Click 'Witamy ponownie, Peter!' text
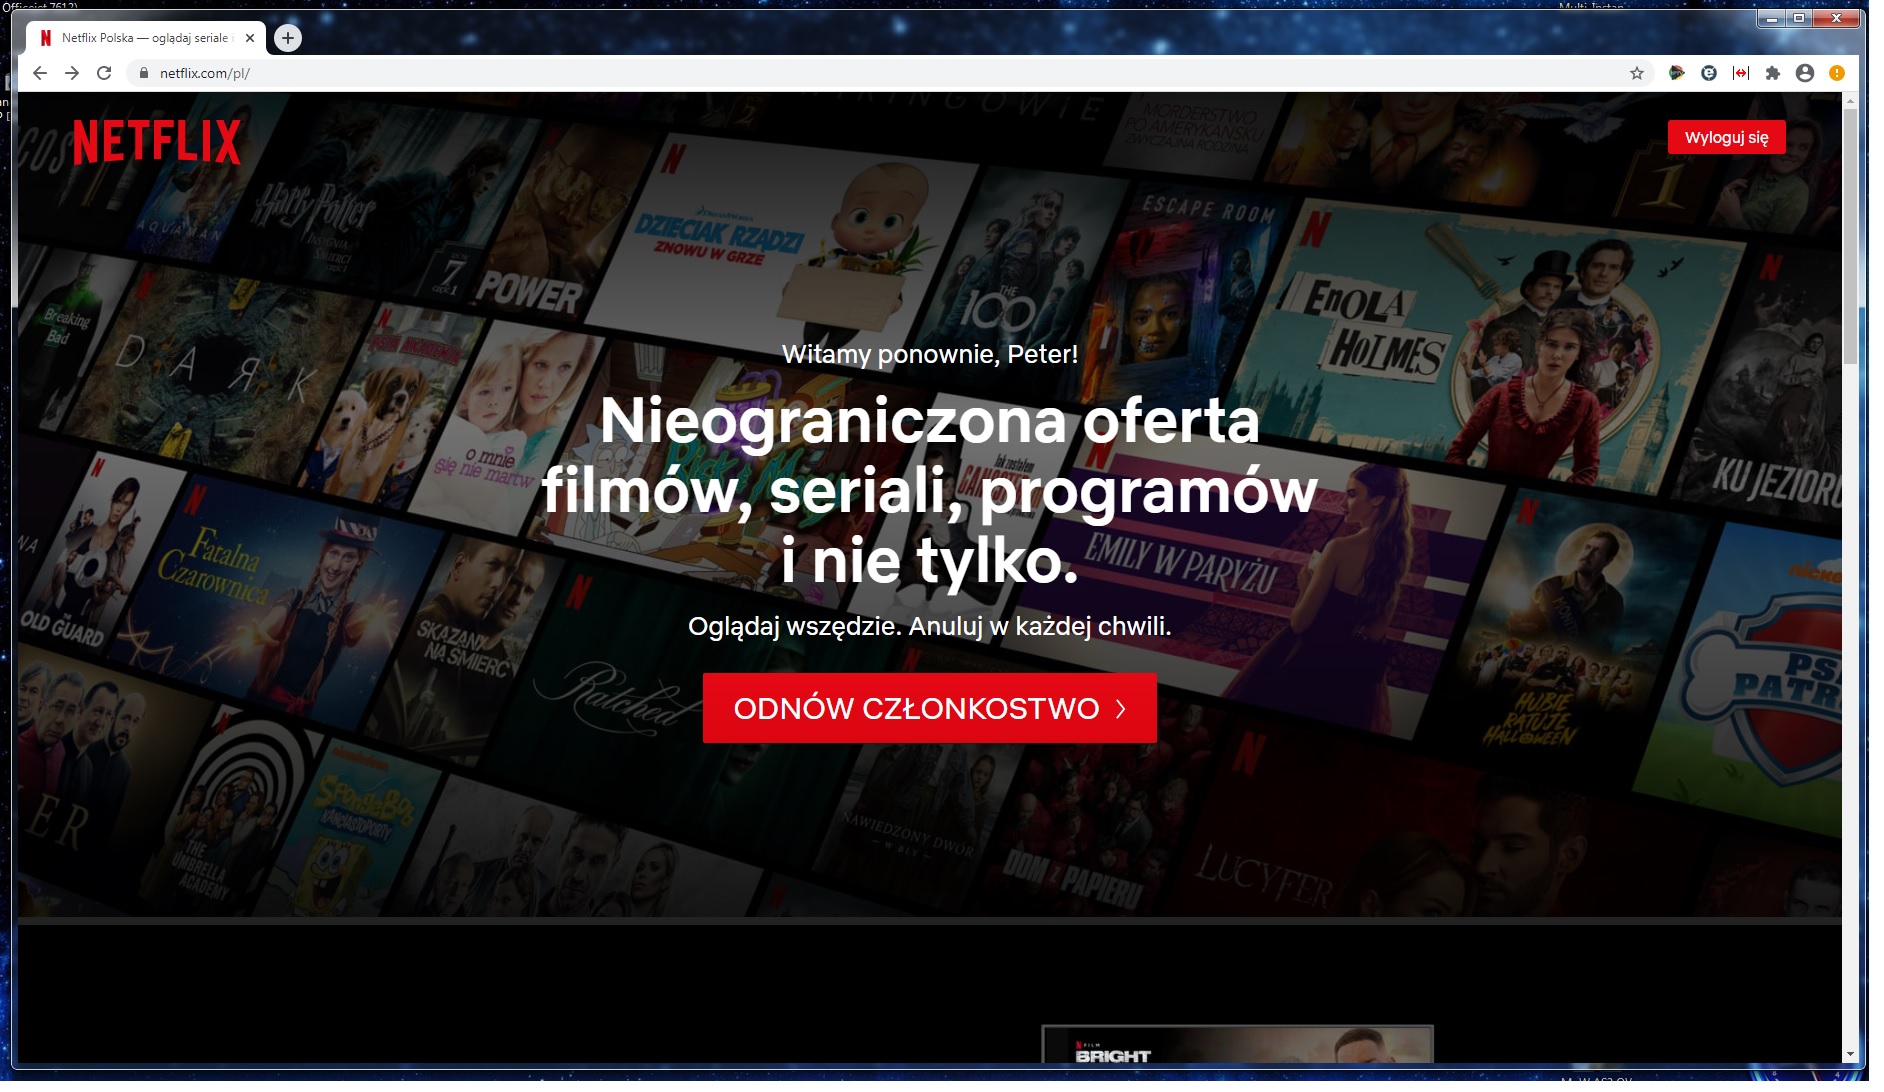This screenshot has width=1884, height=1092. coord(930,354)
